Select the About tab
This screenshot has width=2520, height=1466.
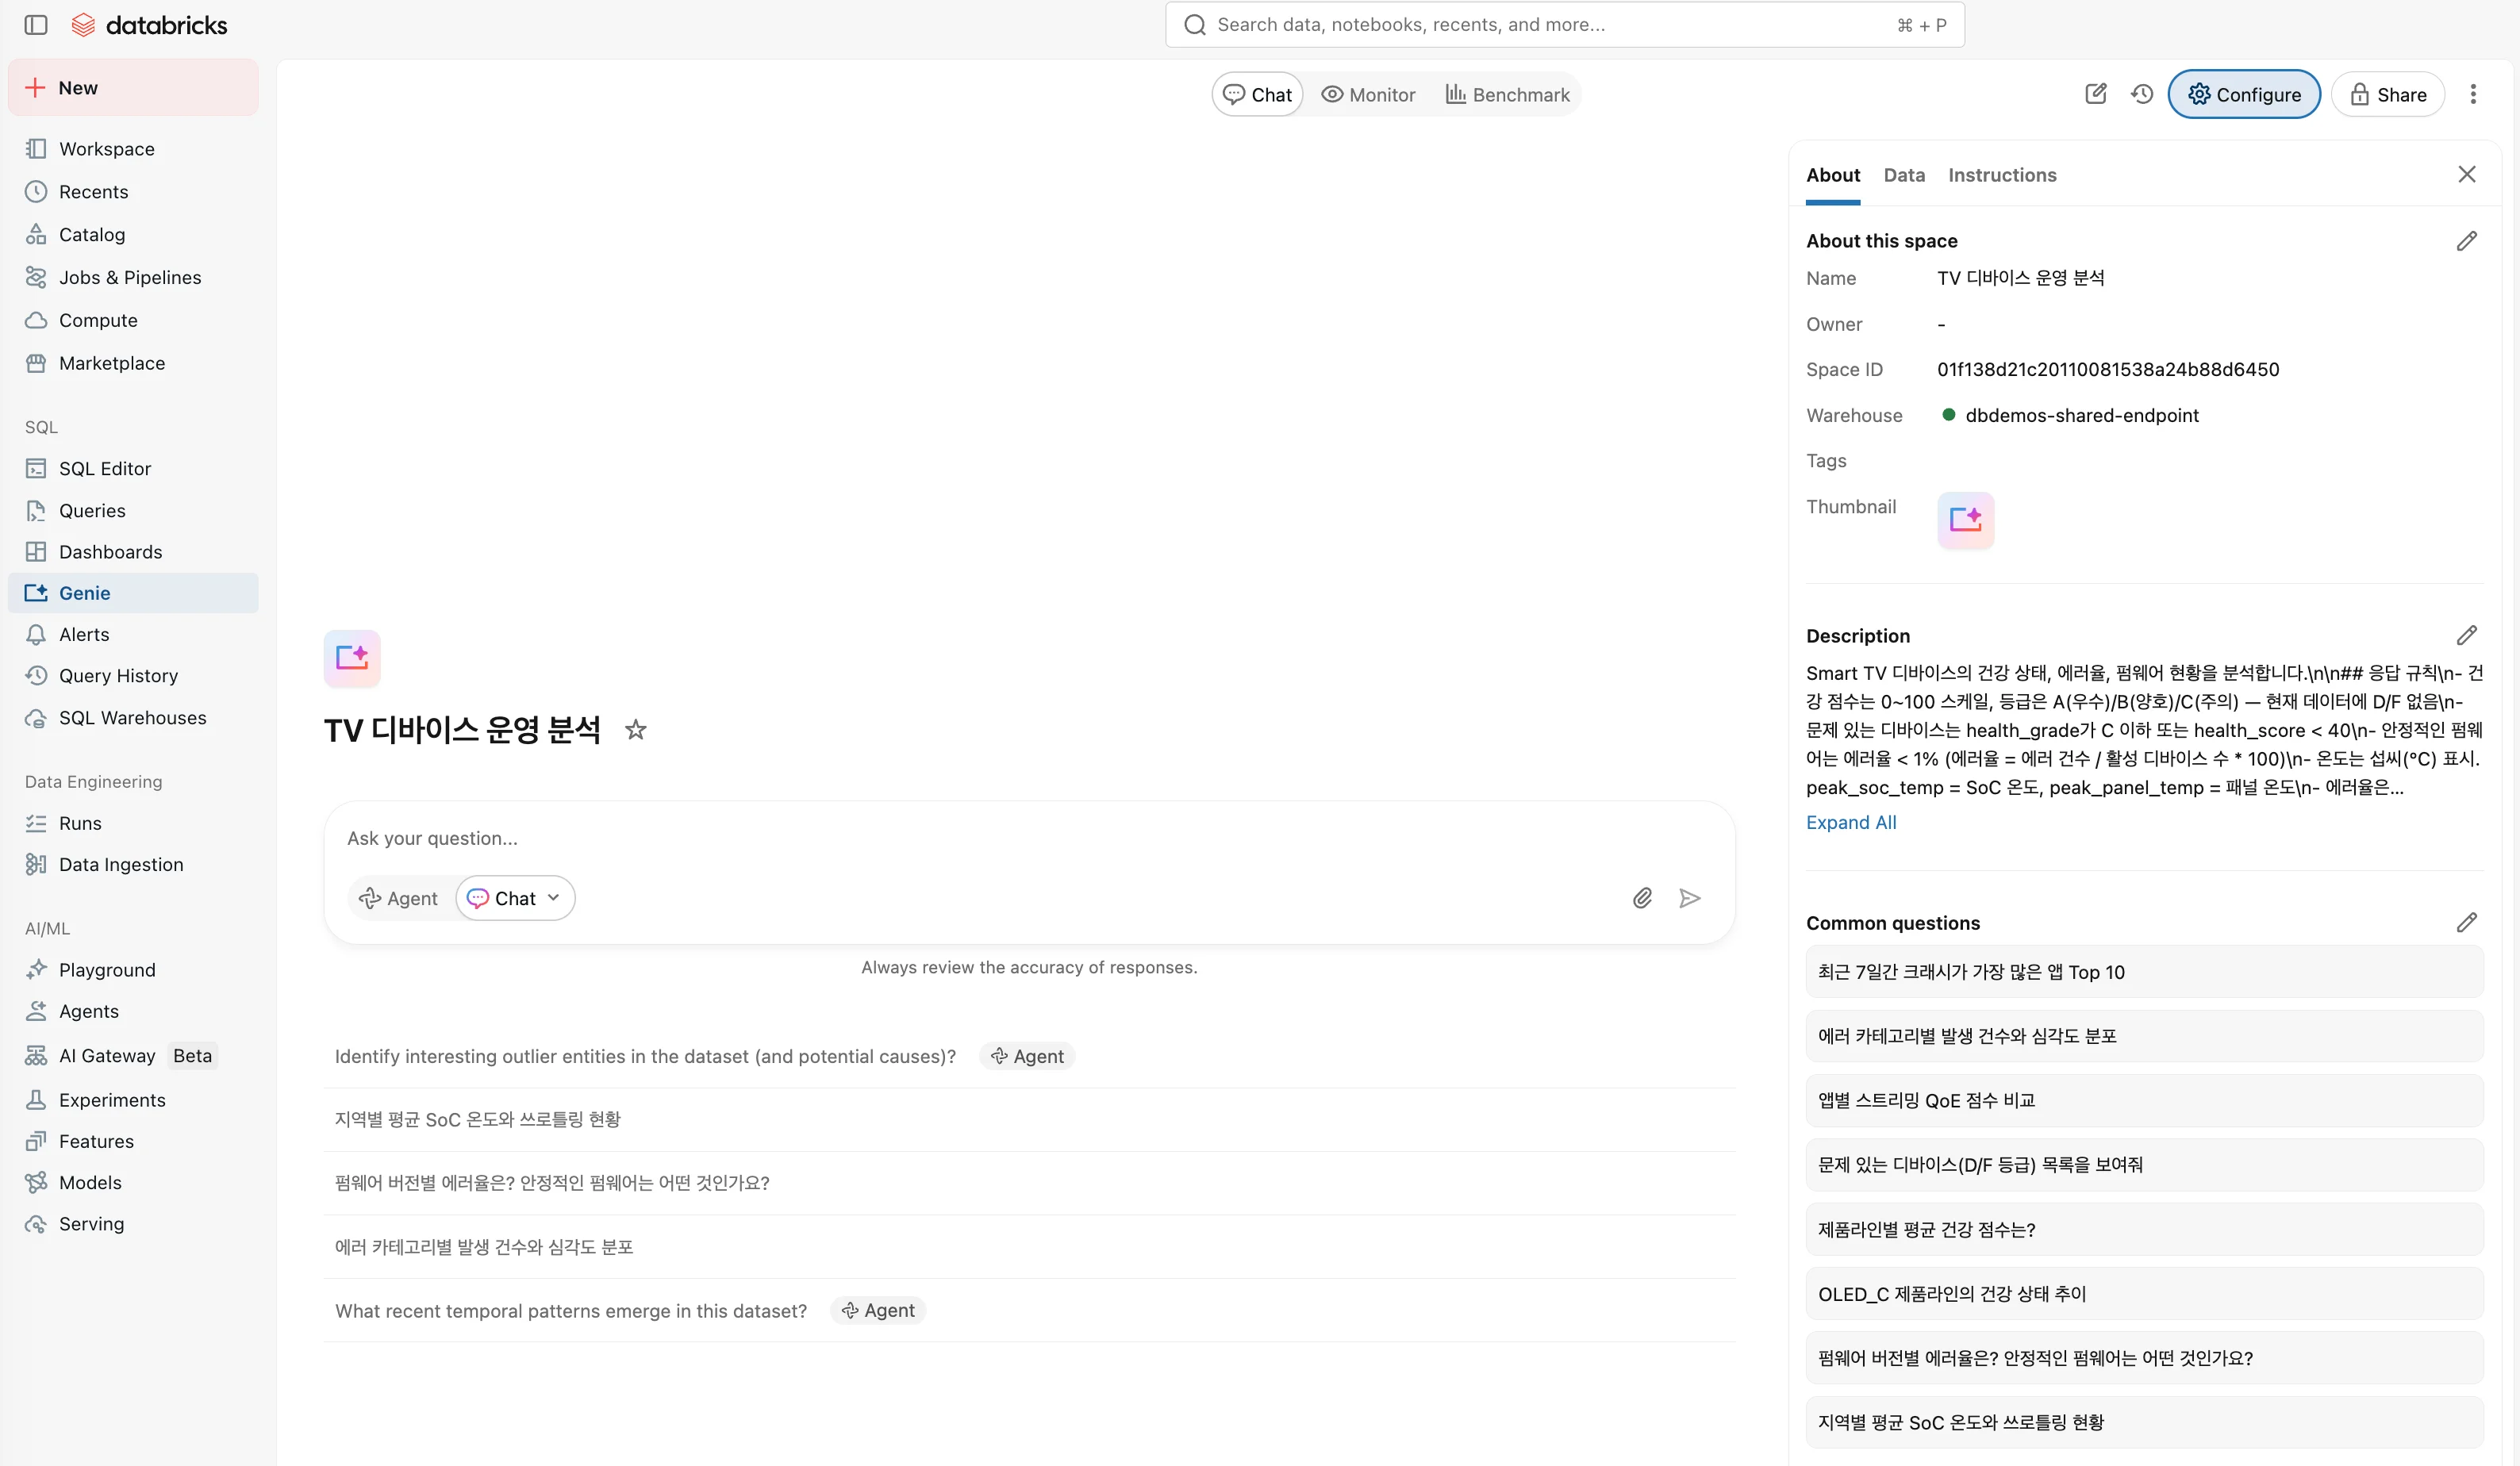pyautogui.click(x=1833, y=175)
